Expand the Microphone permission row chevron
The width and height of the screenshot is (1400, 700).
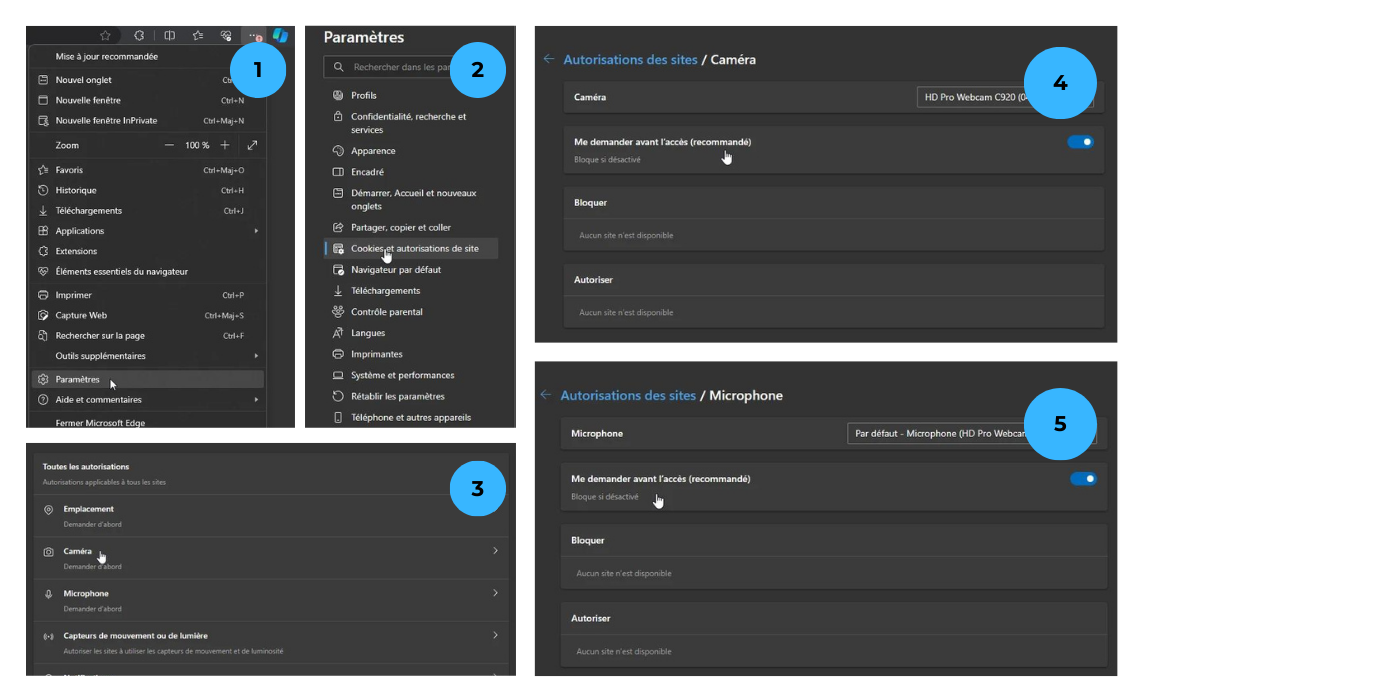tap(495, 593)
